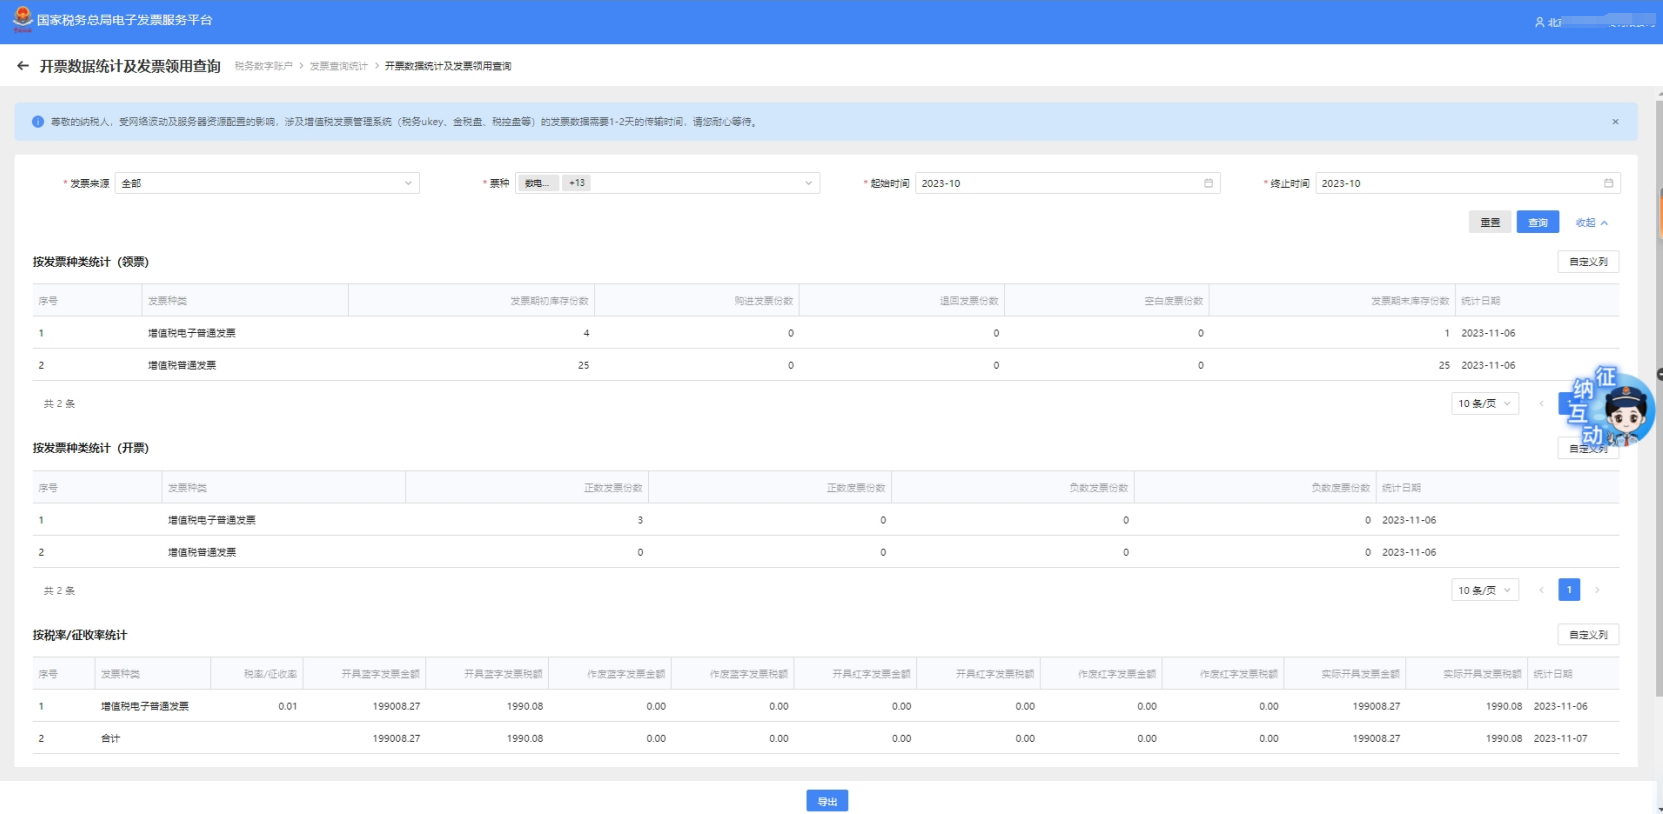The image size is (1663, 814).
Task: Expand the 票种 multi-select dropdown
Action: 667,183
